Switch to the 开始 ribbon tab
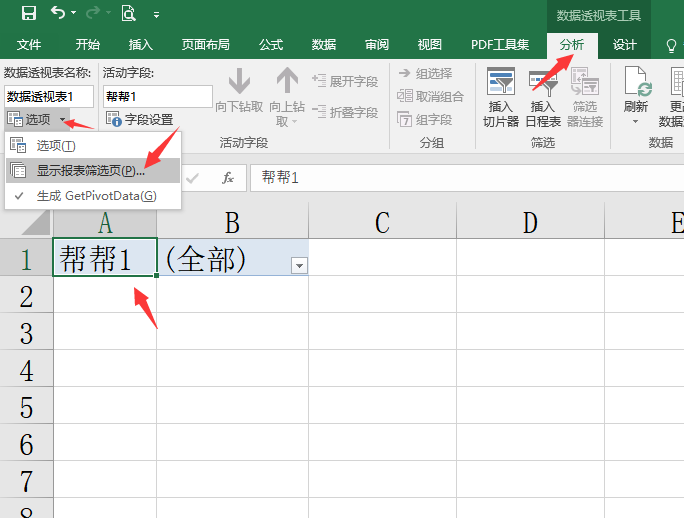 88,45
